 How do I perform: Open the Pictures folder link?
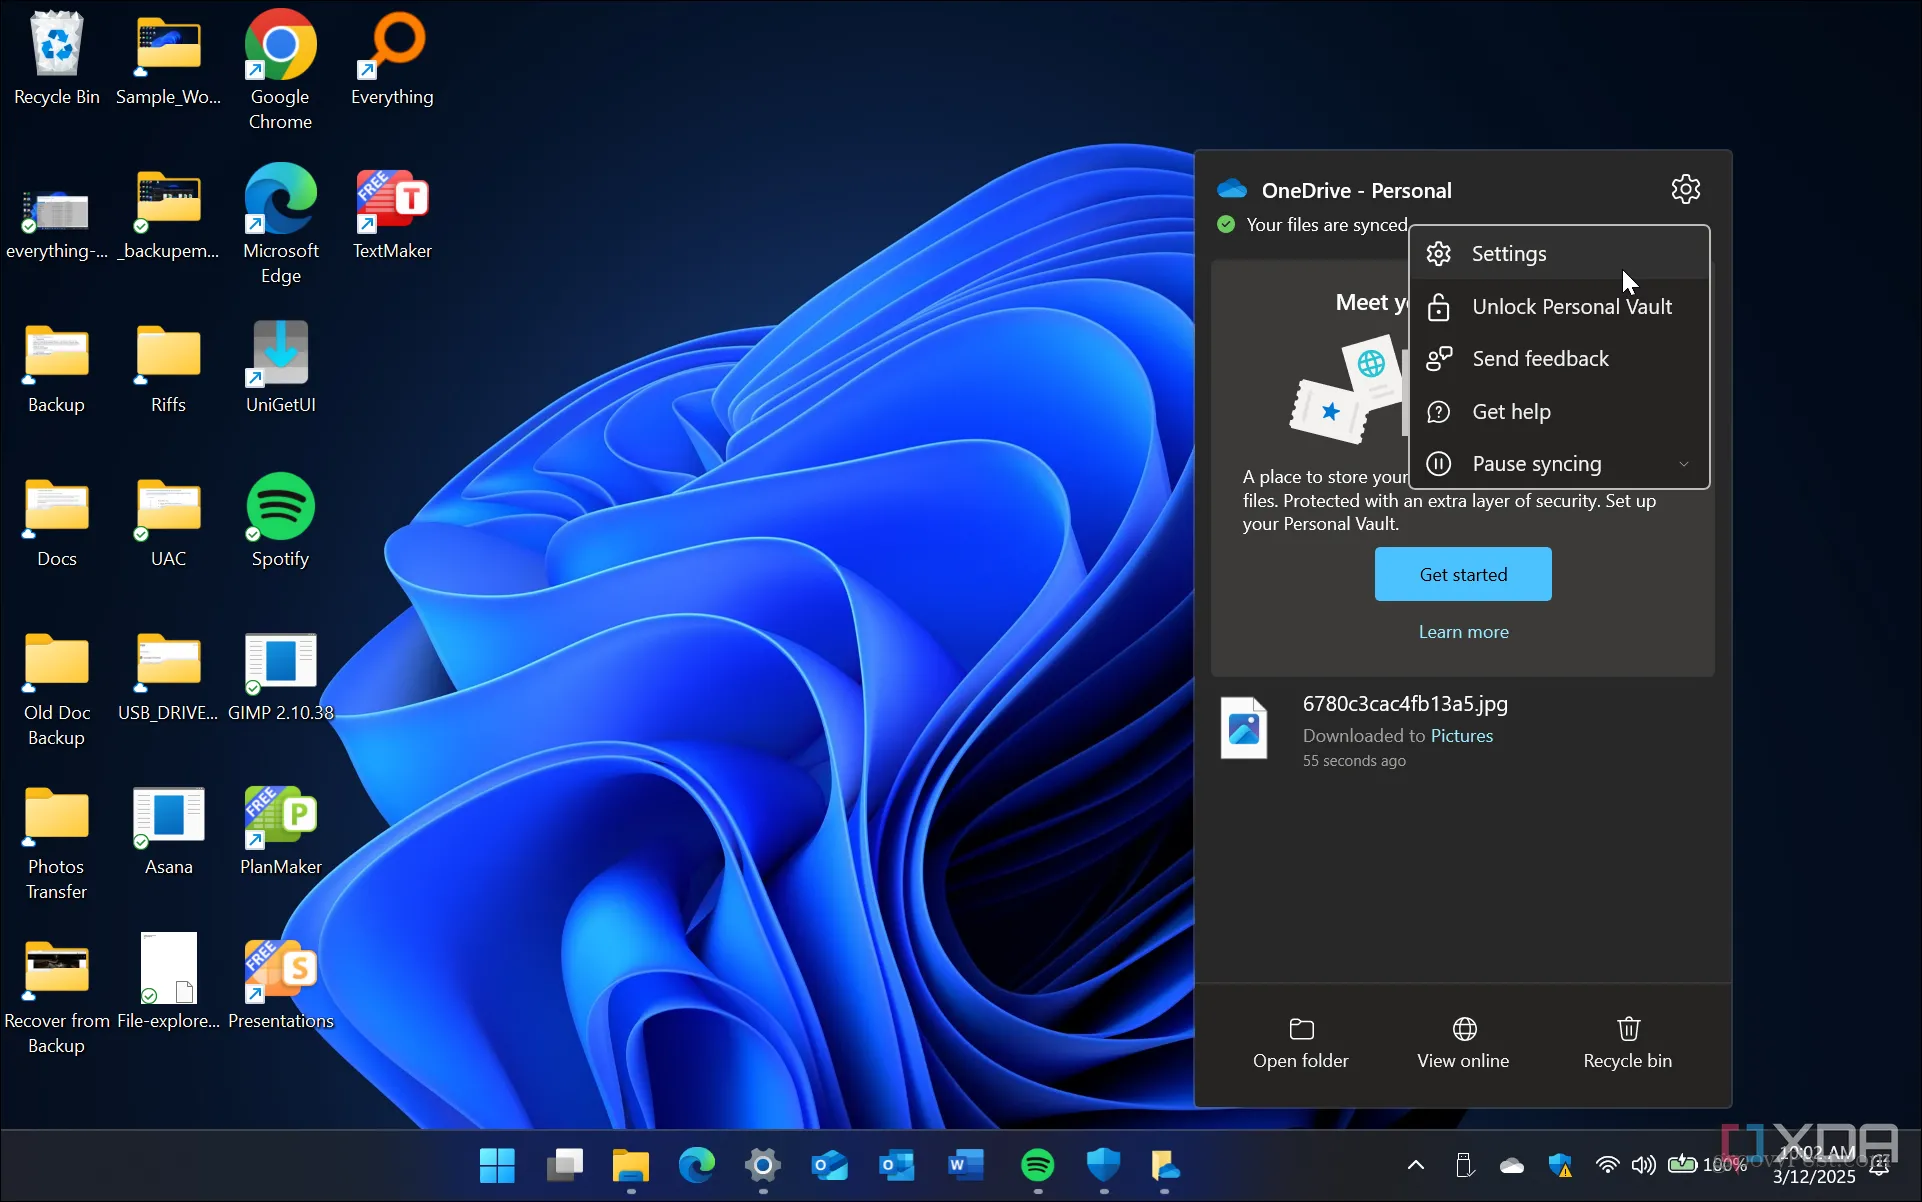coord(1461,736)
